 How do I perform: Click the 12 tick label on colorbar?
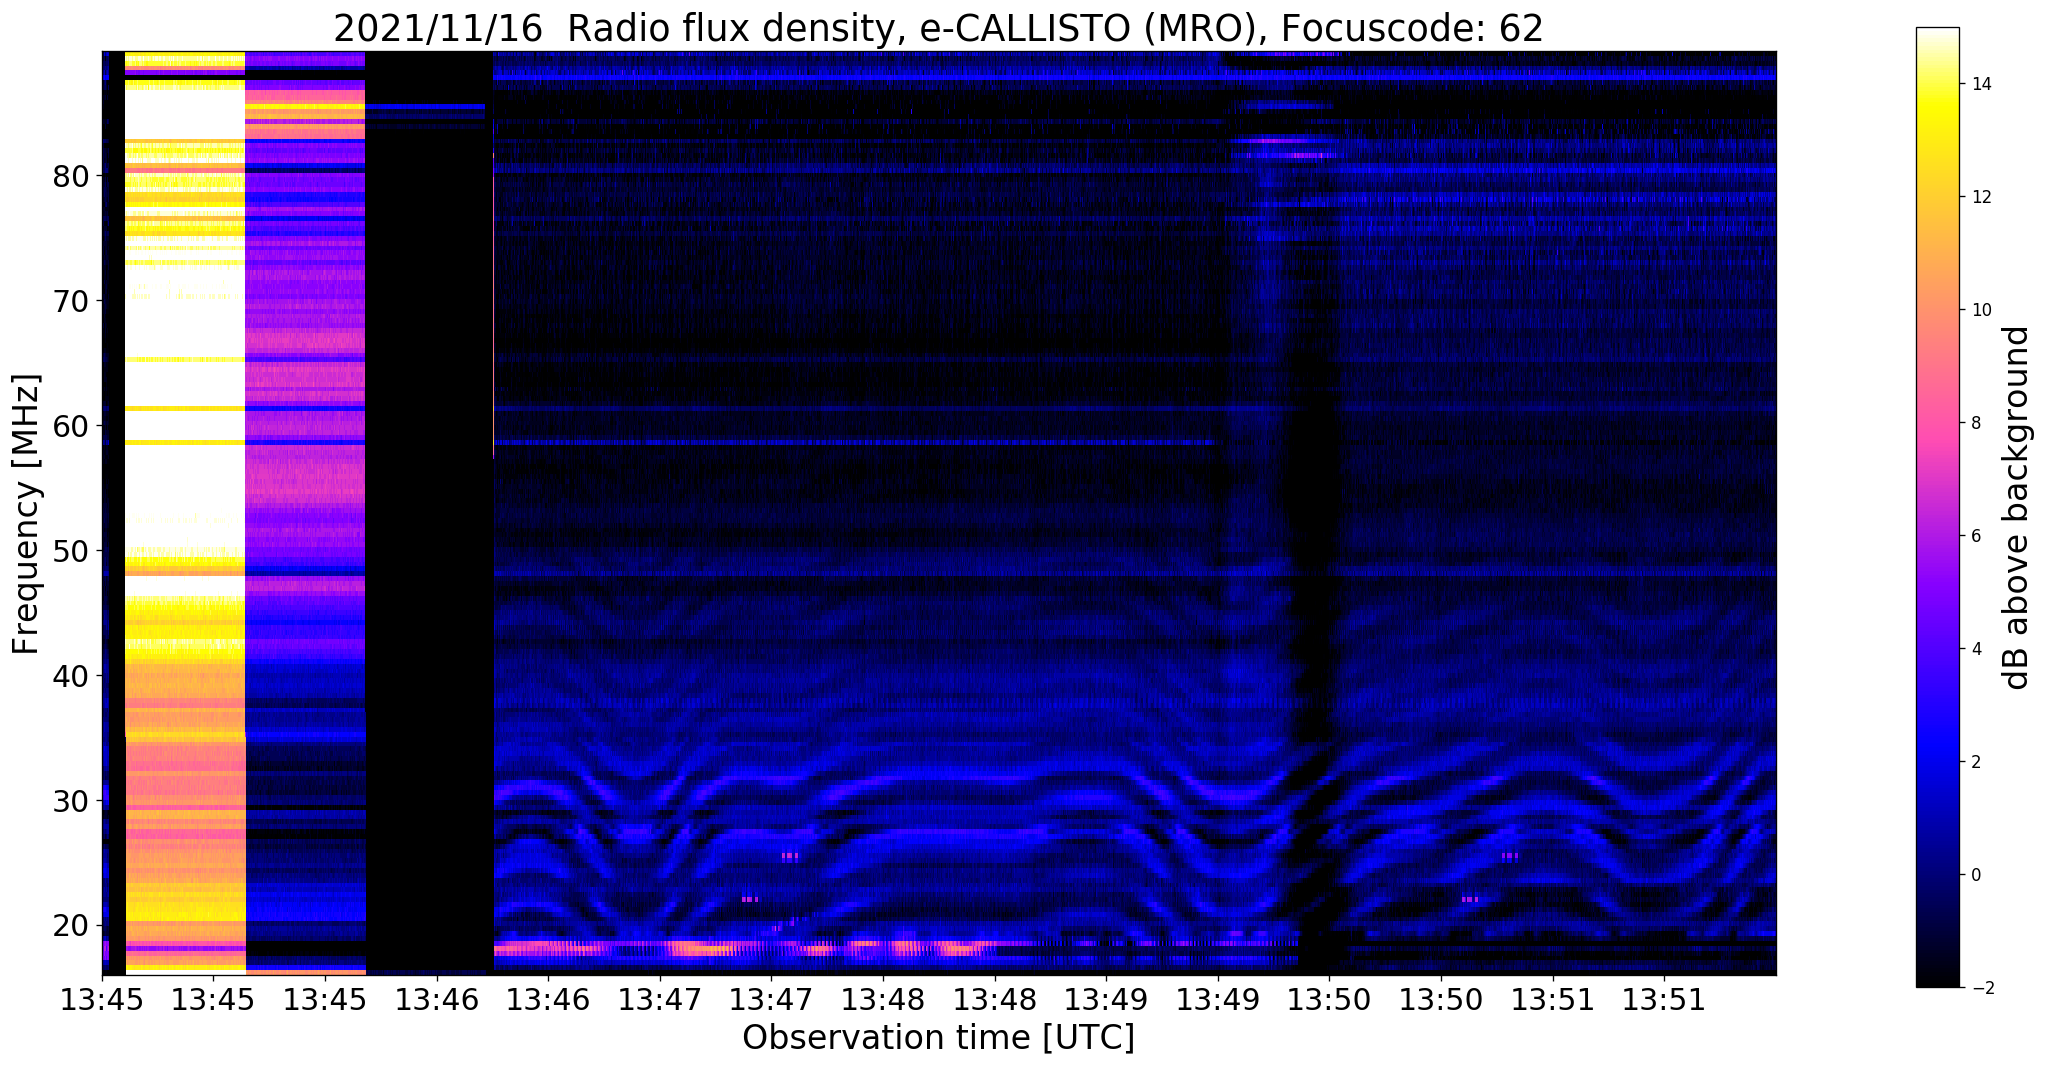pos(1980,198)
